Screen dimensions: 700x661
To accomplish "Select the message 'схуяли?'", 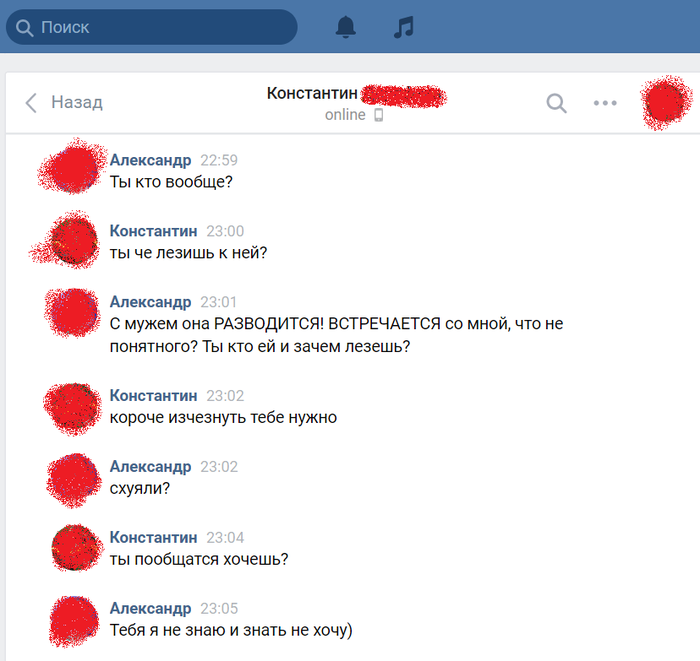I will 140,488.
